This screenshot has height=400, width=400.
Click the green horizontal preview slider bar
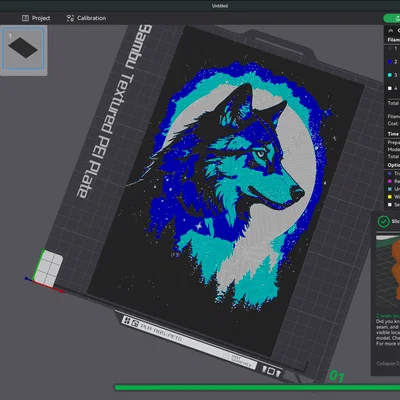[257, 388]
